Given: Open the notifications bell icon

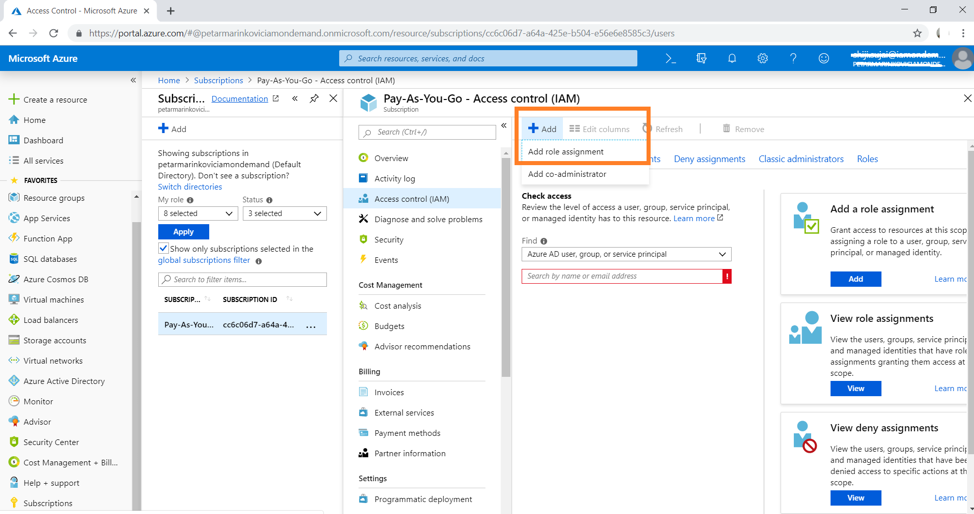Looking at the screenshot, I should coord(732,59).
